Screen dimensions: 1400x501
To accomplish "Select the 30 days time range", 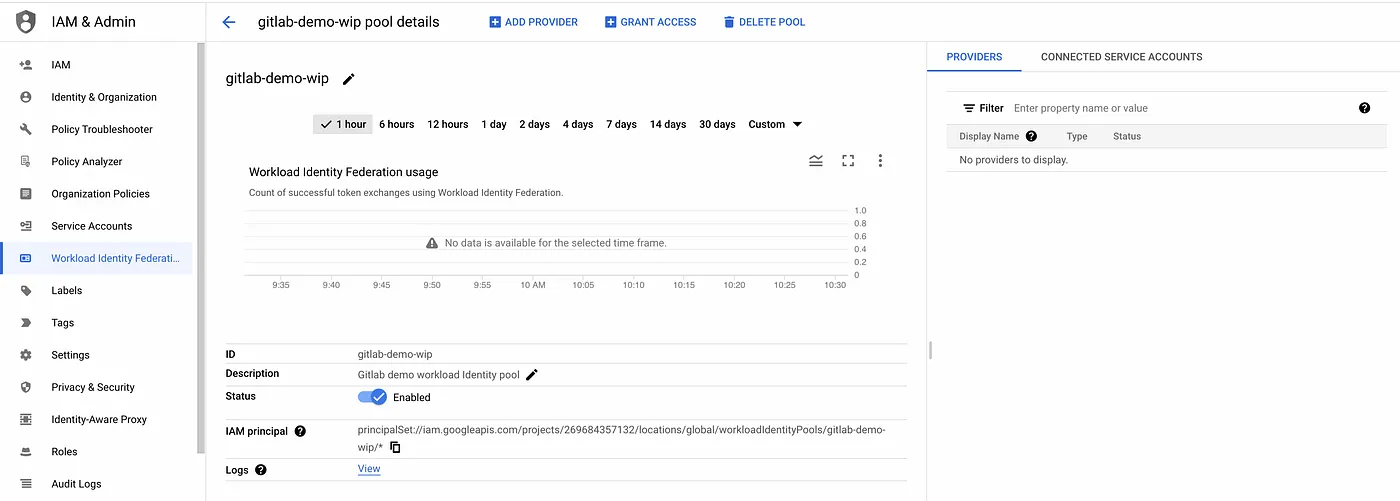I will (717, 124).
